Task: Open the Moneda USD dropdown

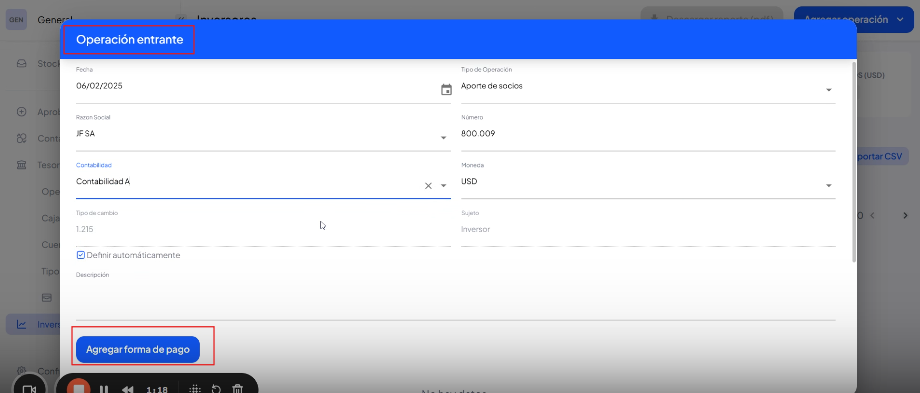Action: pos(828,185)
